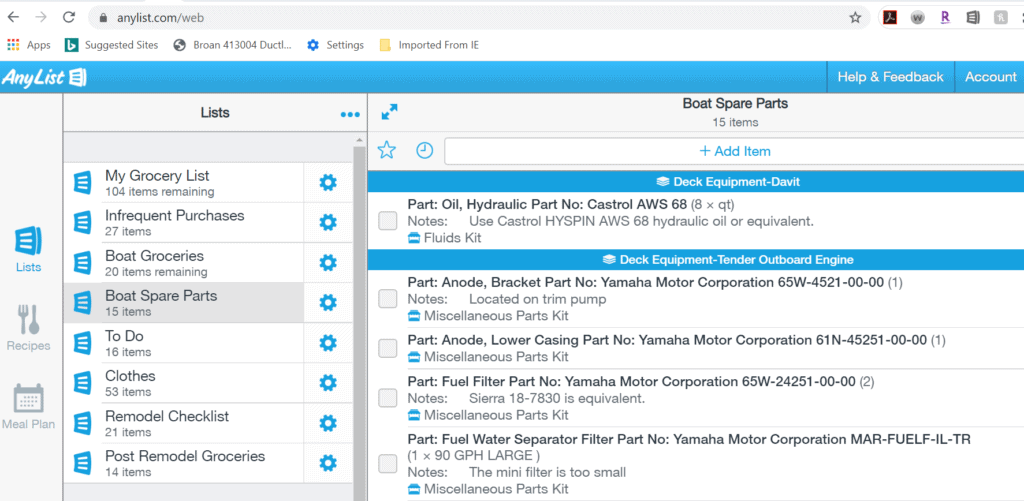This screenshot has height=501, width=1024.
Task: Open Imported From IE bookmarks folder
Action: coord(429,45)
